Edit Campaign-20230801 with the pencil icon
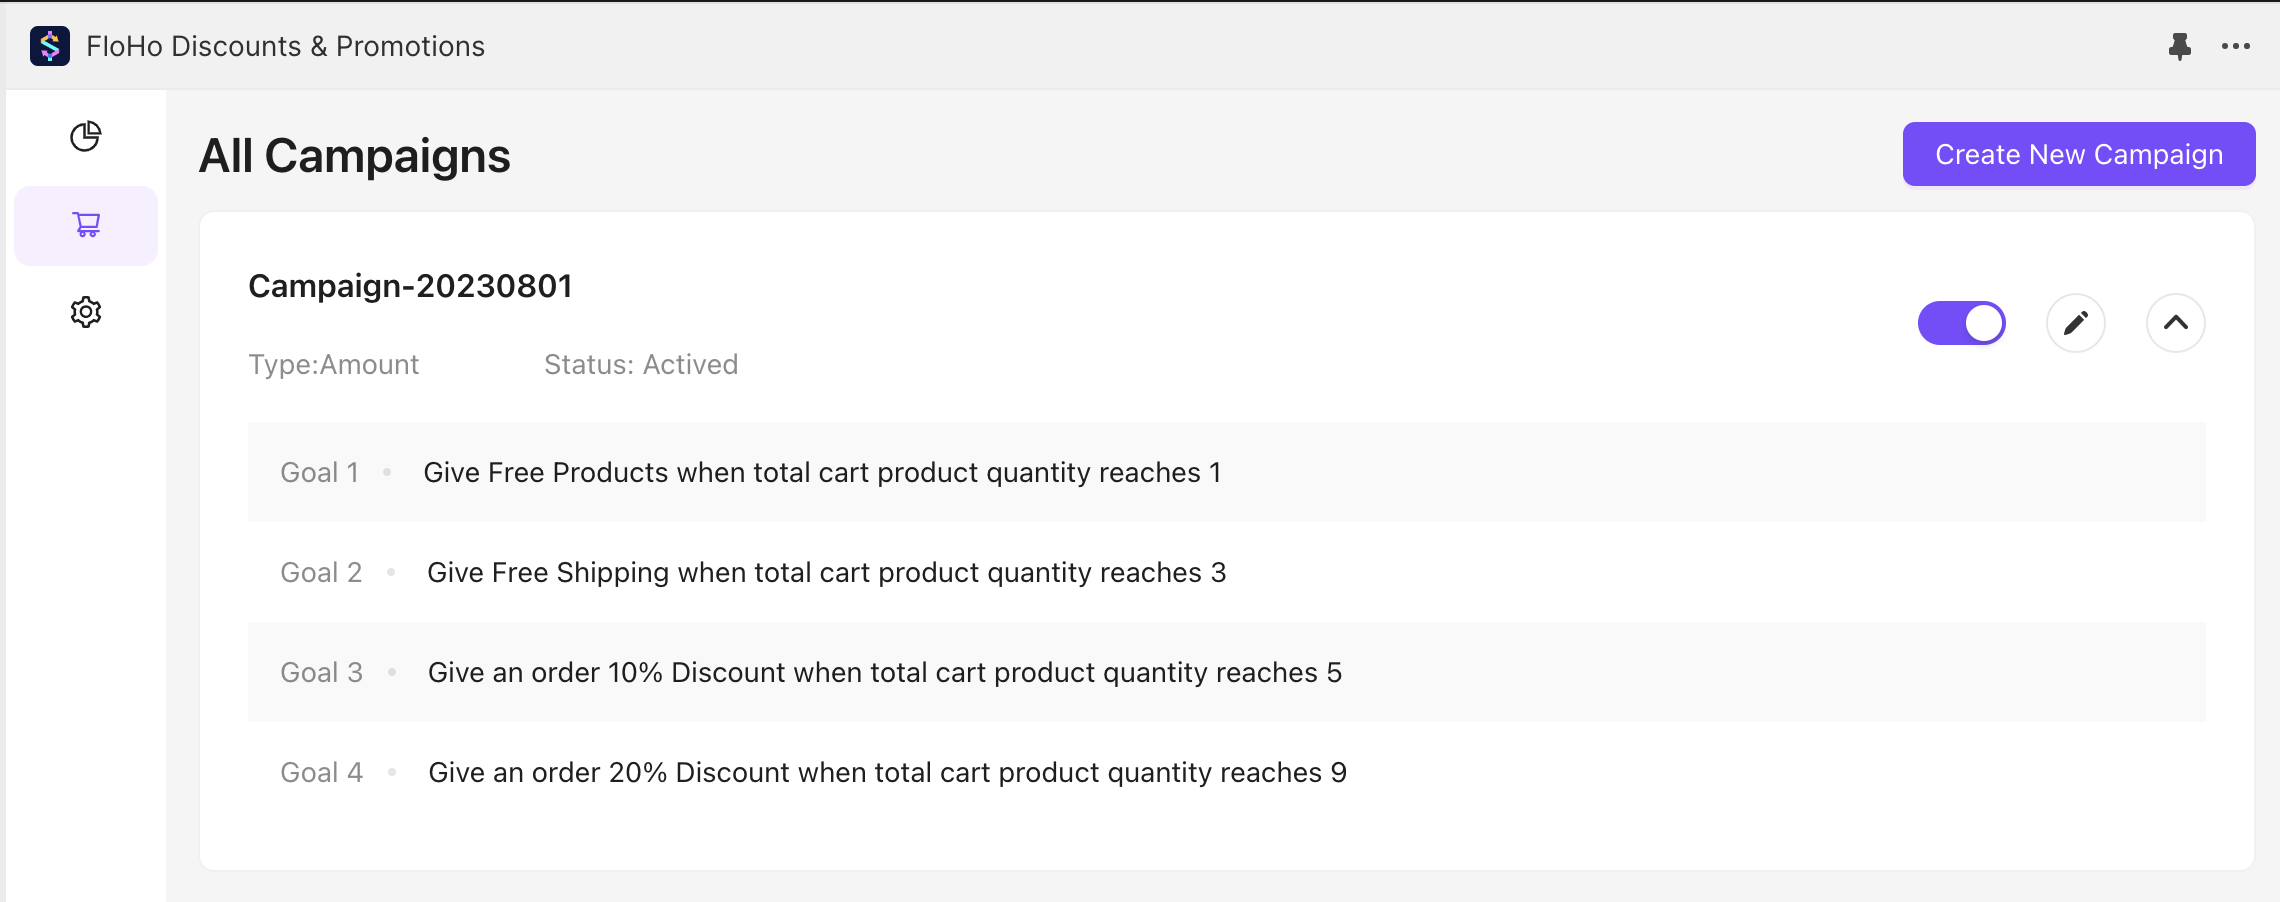 [x=2076, y=323]
